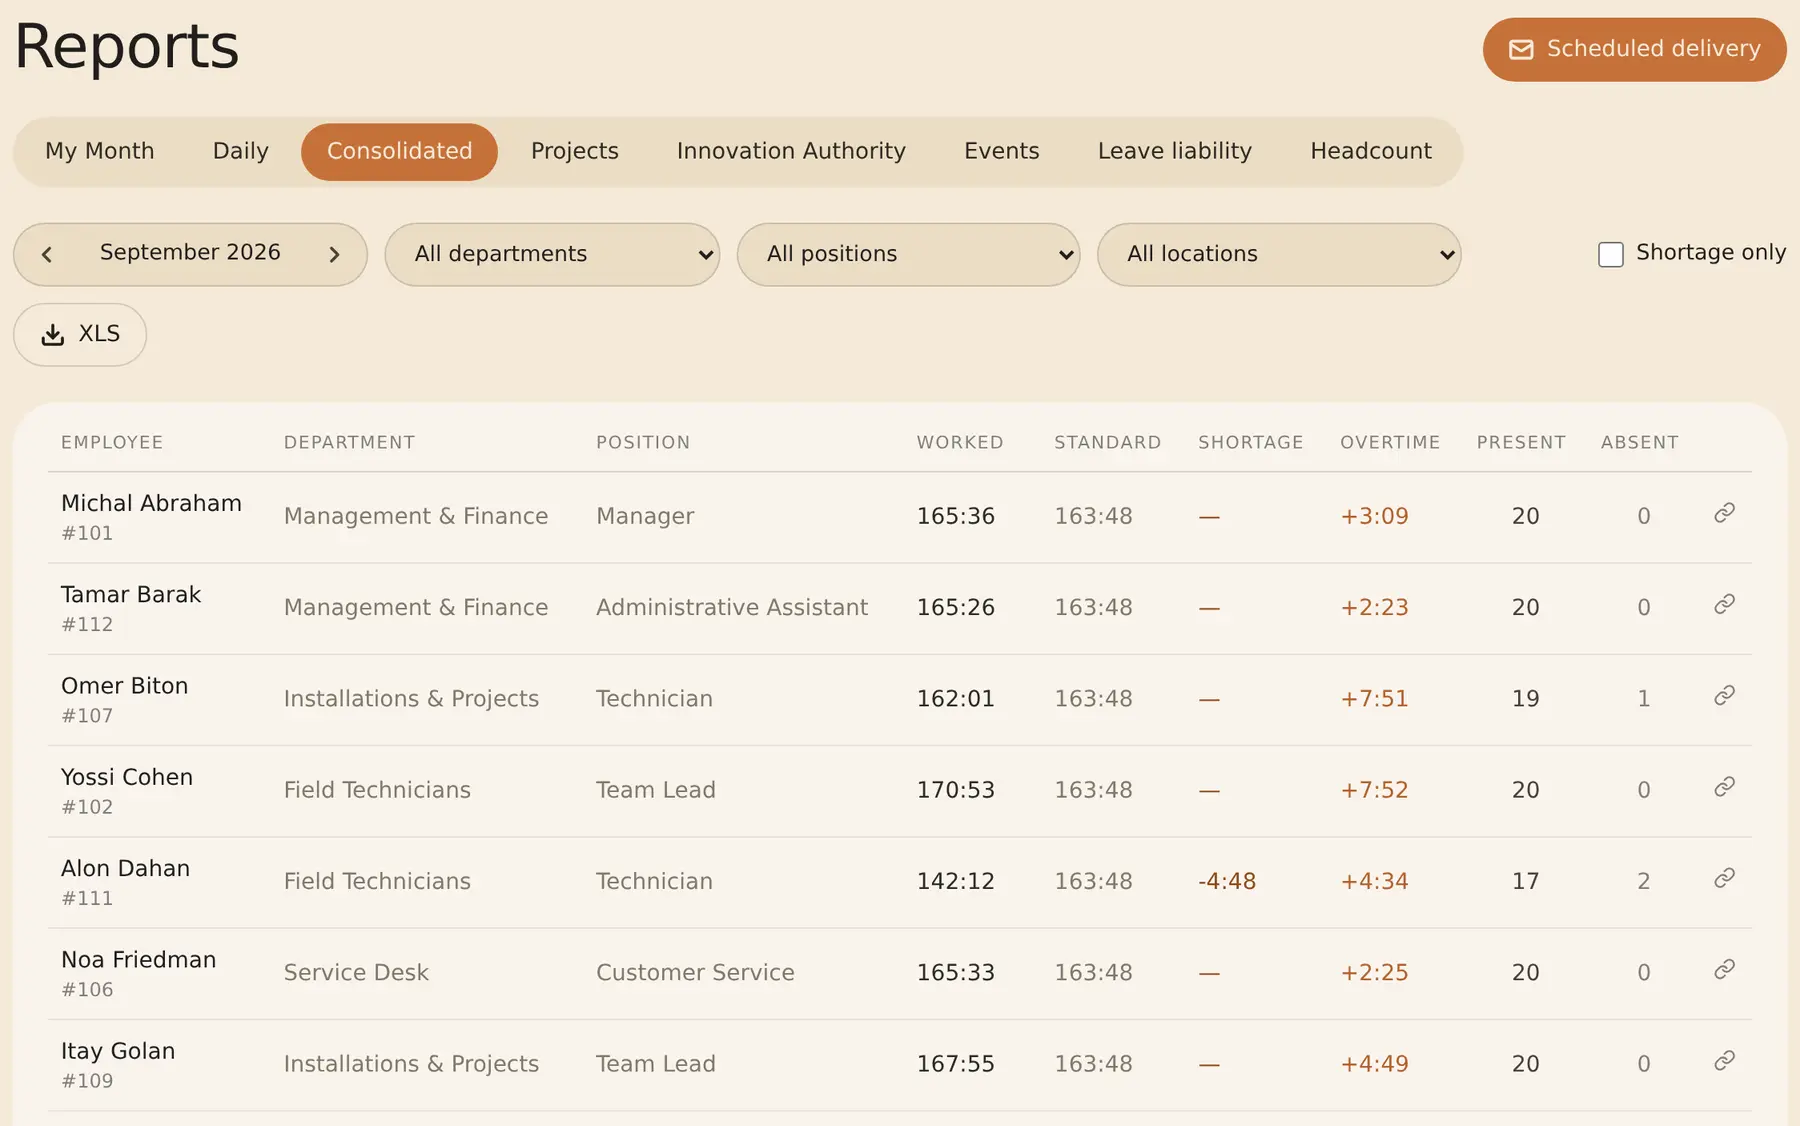1800x1126 pixels.
Task: Click employee name Noa Friedman
Action: [139, 960]
